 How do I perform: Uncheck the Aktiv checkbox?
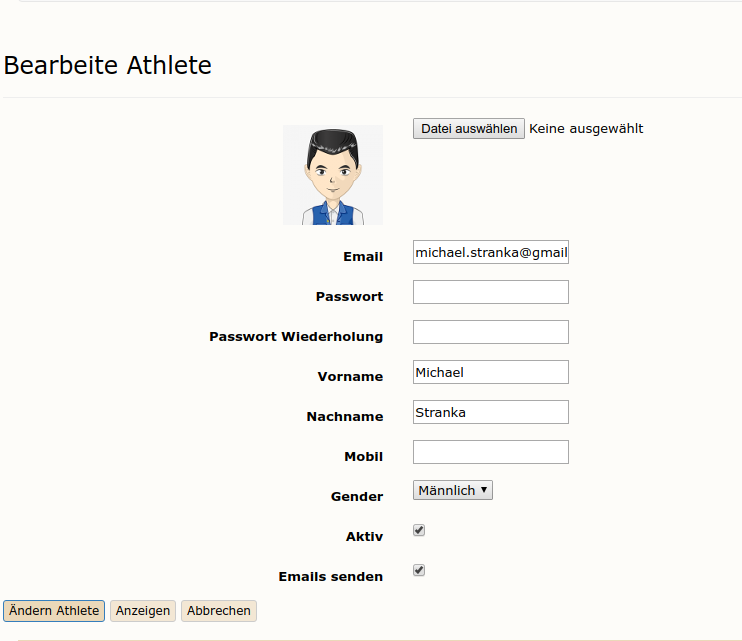(x=419, y=530)
